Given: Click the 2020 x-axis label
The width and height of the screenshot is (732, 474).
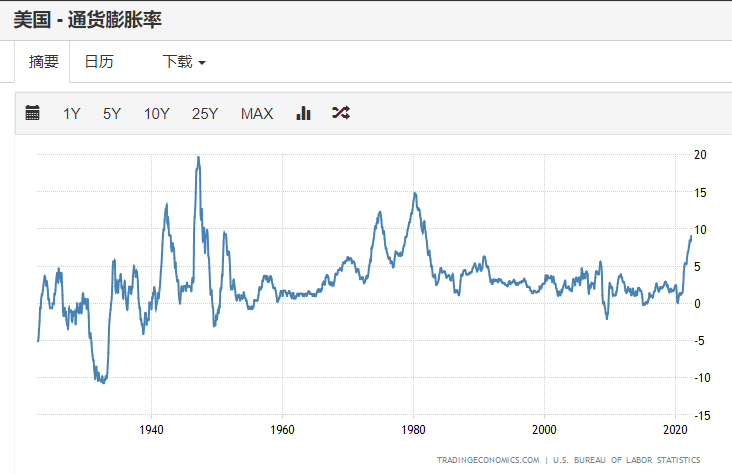Looking at the screenshot, I should [x=676, y=430].
